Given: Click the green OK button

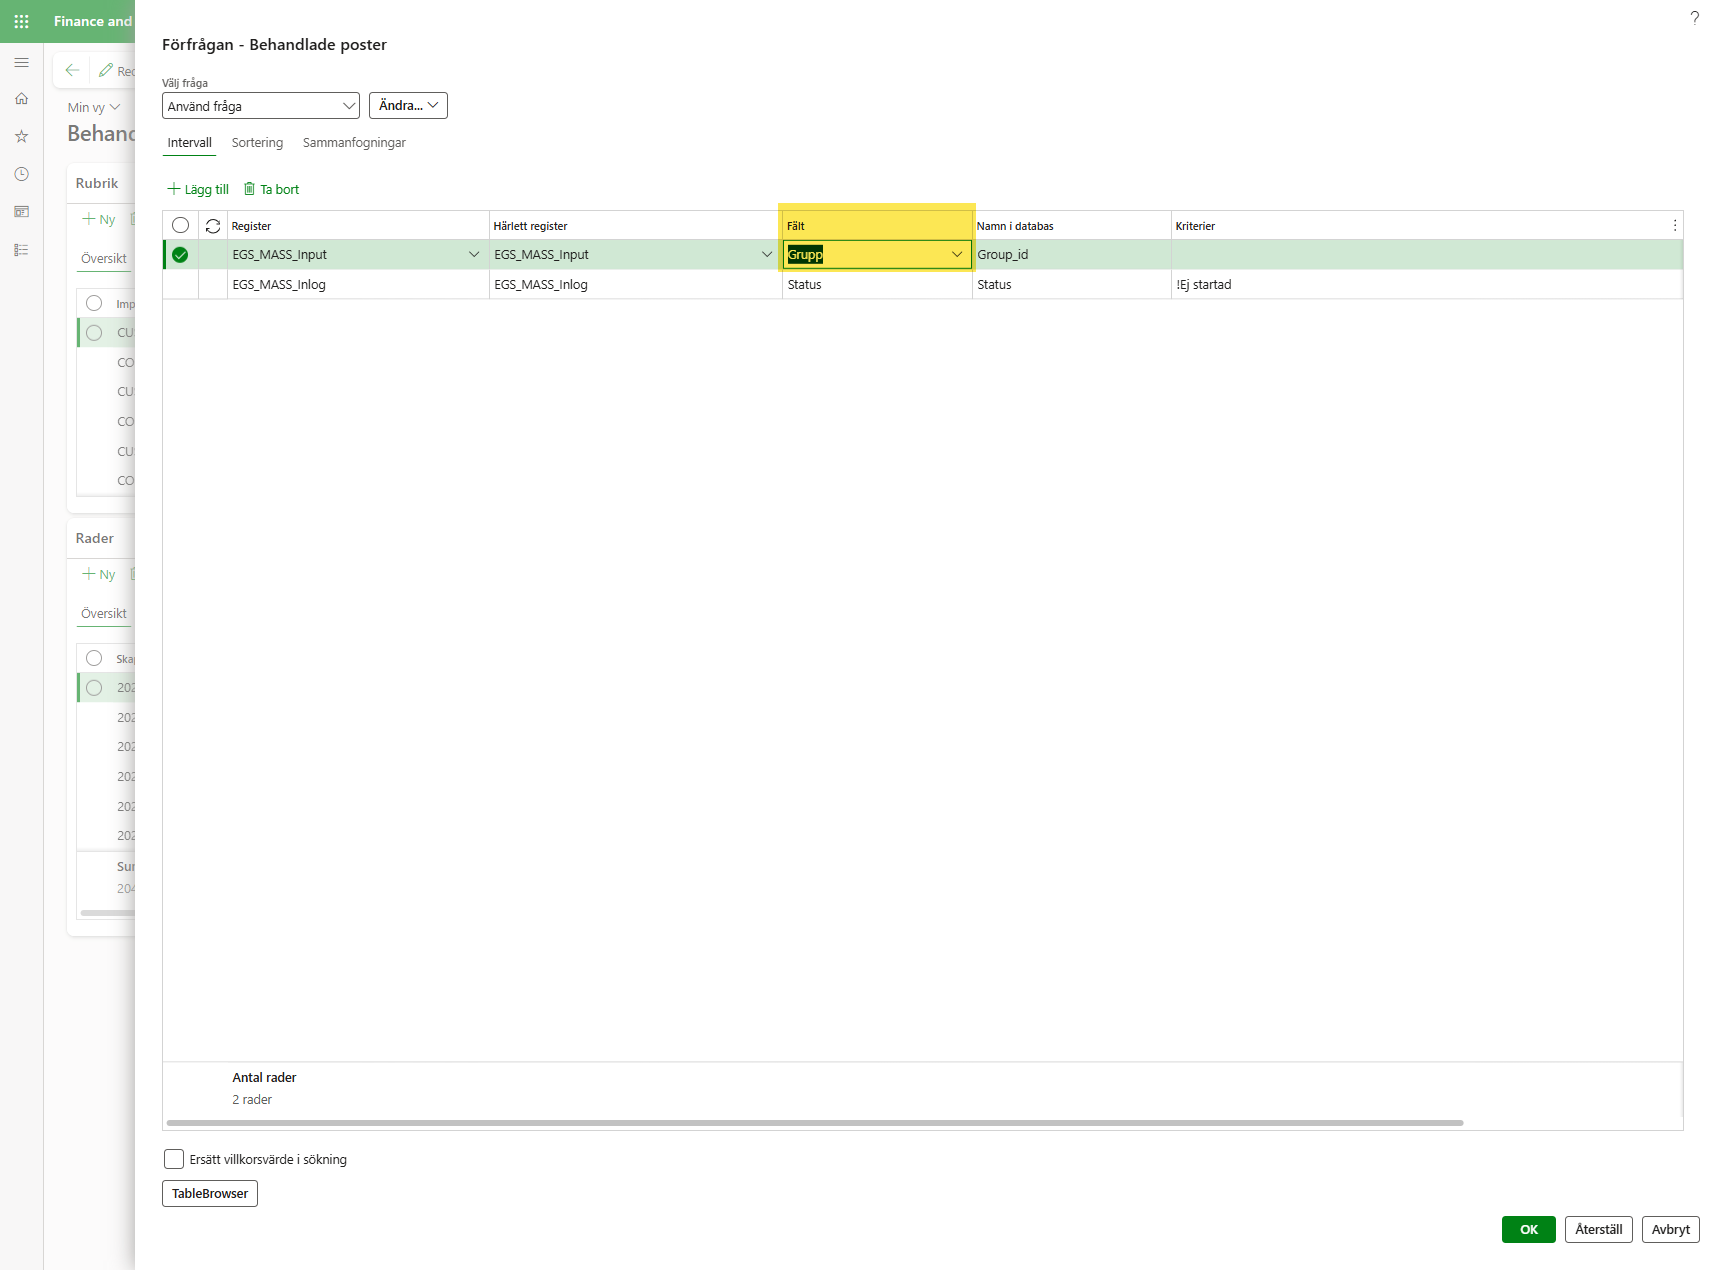Looking at the screenshot, I should [x=1527, y=1229].
